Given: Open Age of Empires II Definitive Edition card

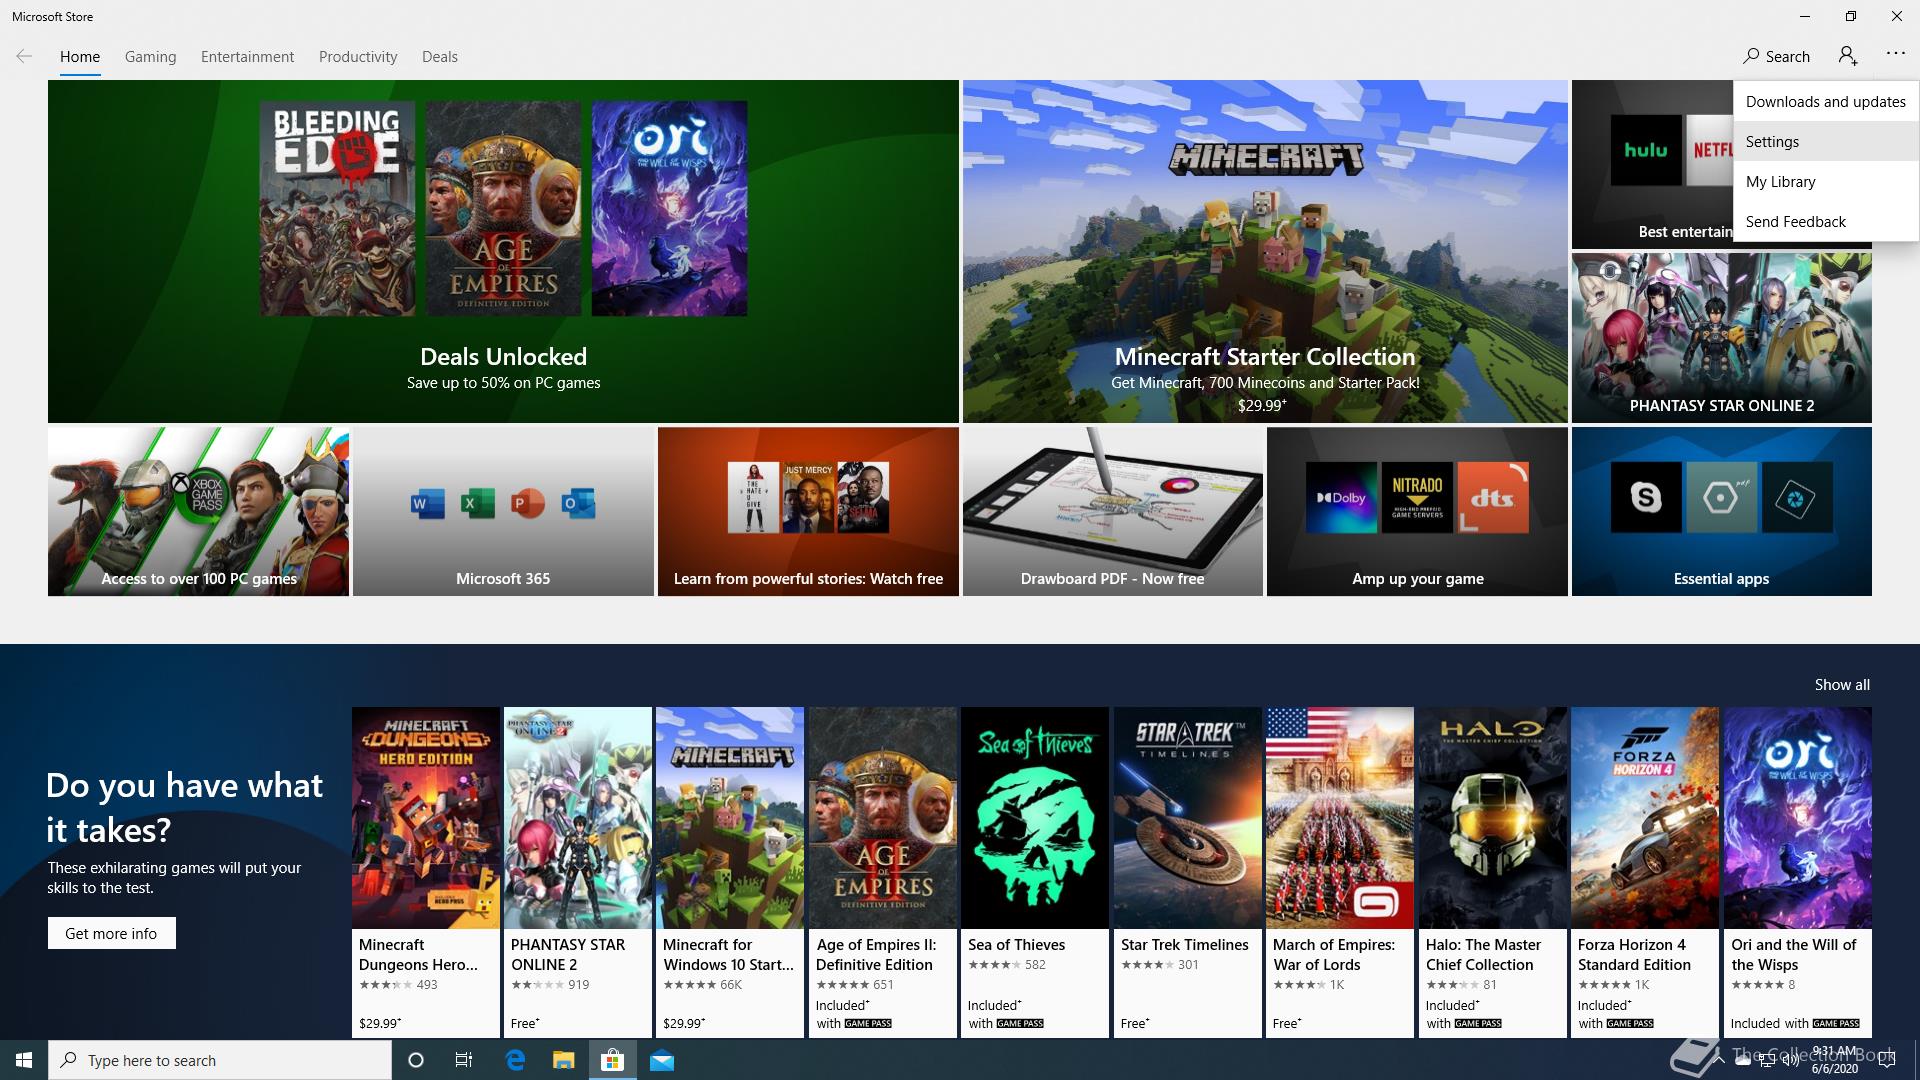Looking at the screenshot, I should (883, 872).
